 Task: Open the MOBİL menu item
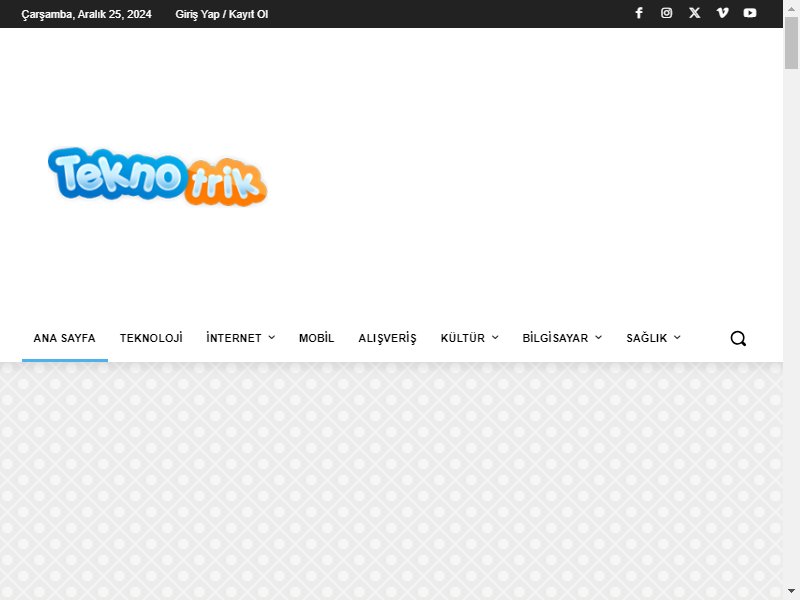pos(316,338)
